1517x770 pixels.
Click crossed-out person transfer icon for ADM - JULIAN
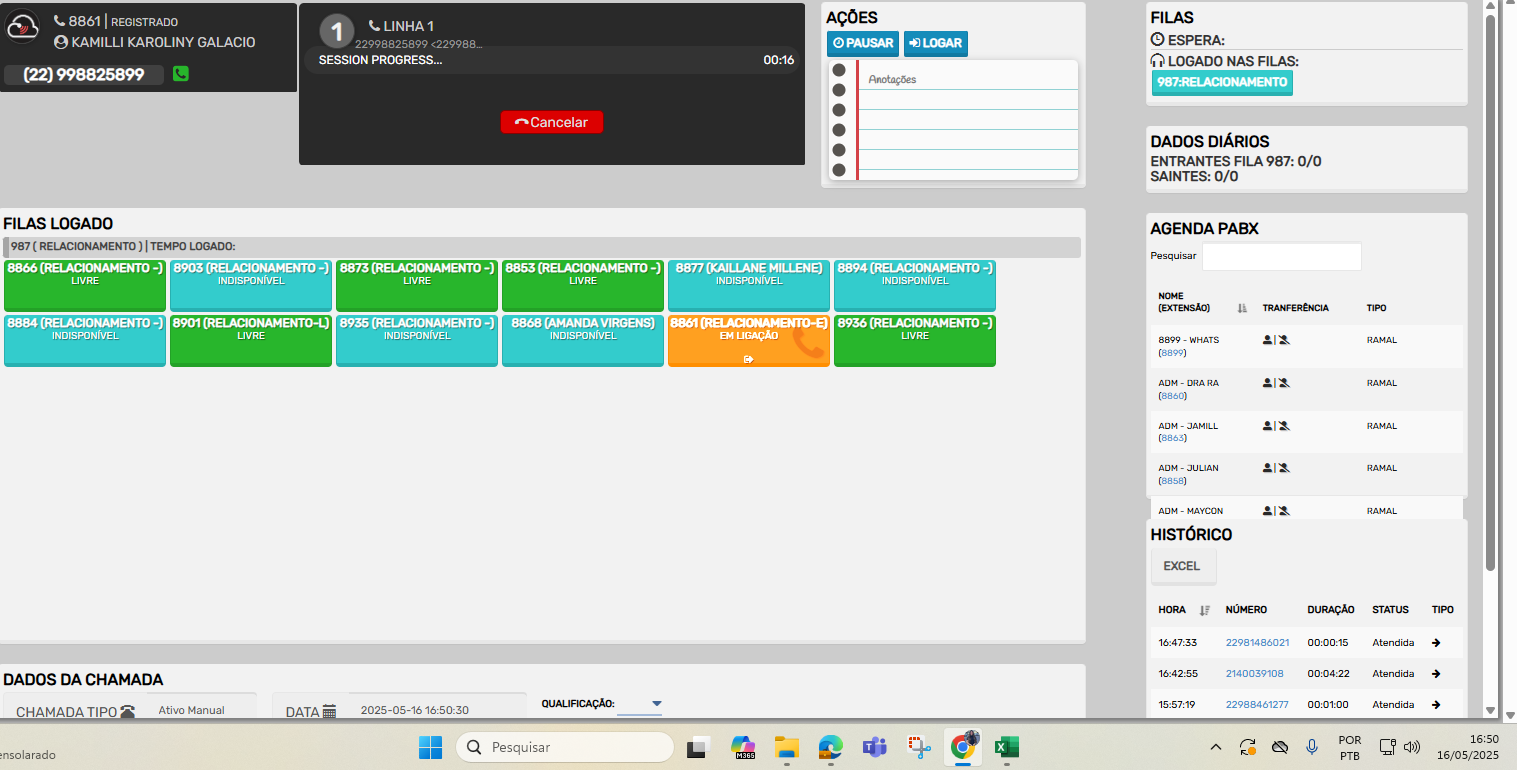point(1284,468)
